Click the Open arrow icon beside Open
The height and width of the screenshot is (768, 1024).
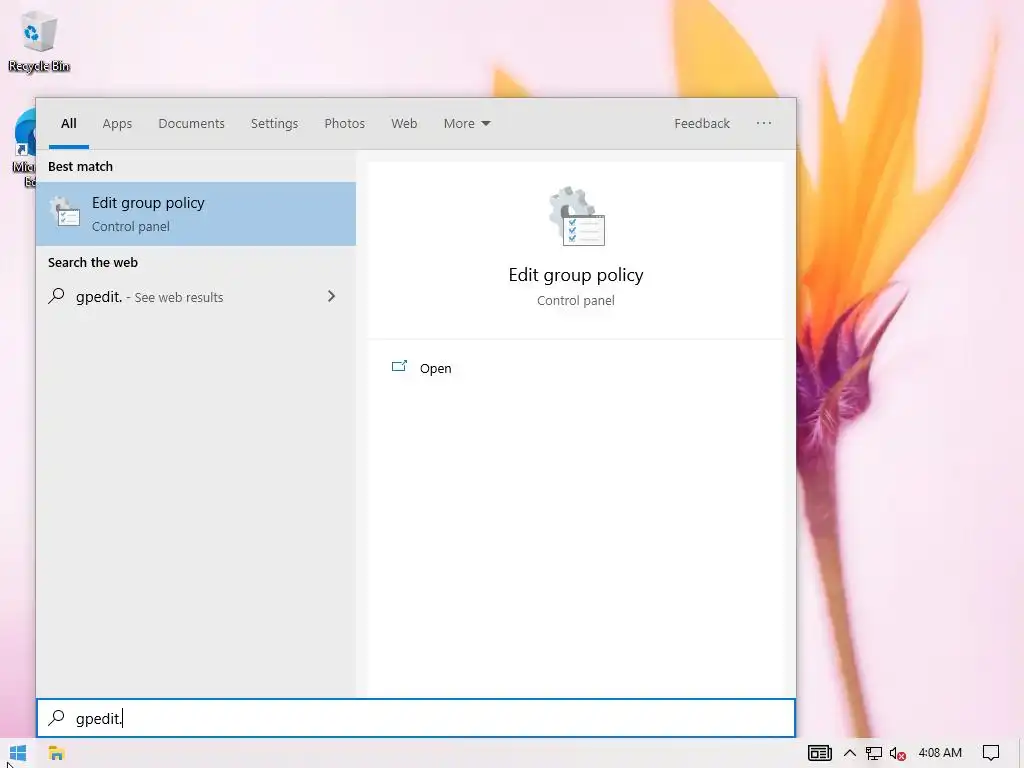point(399,366)
